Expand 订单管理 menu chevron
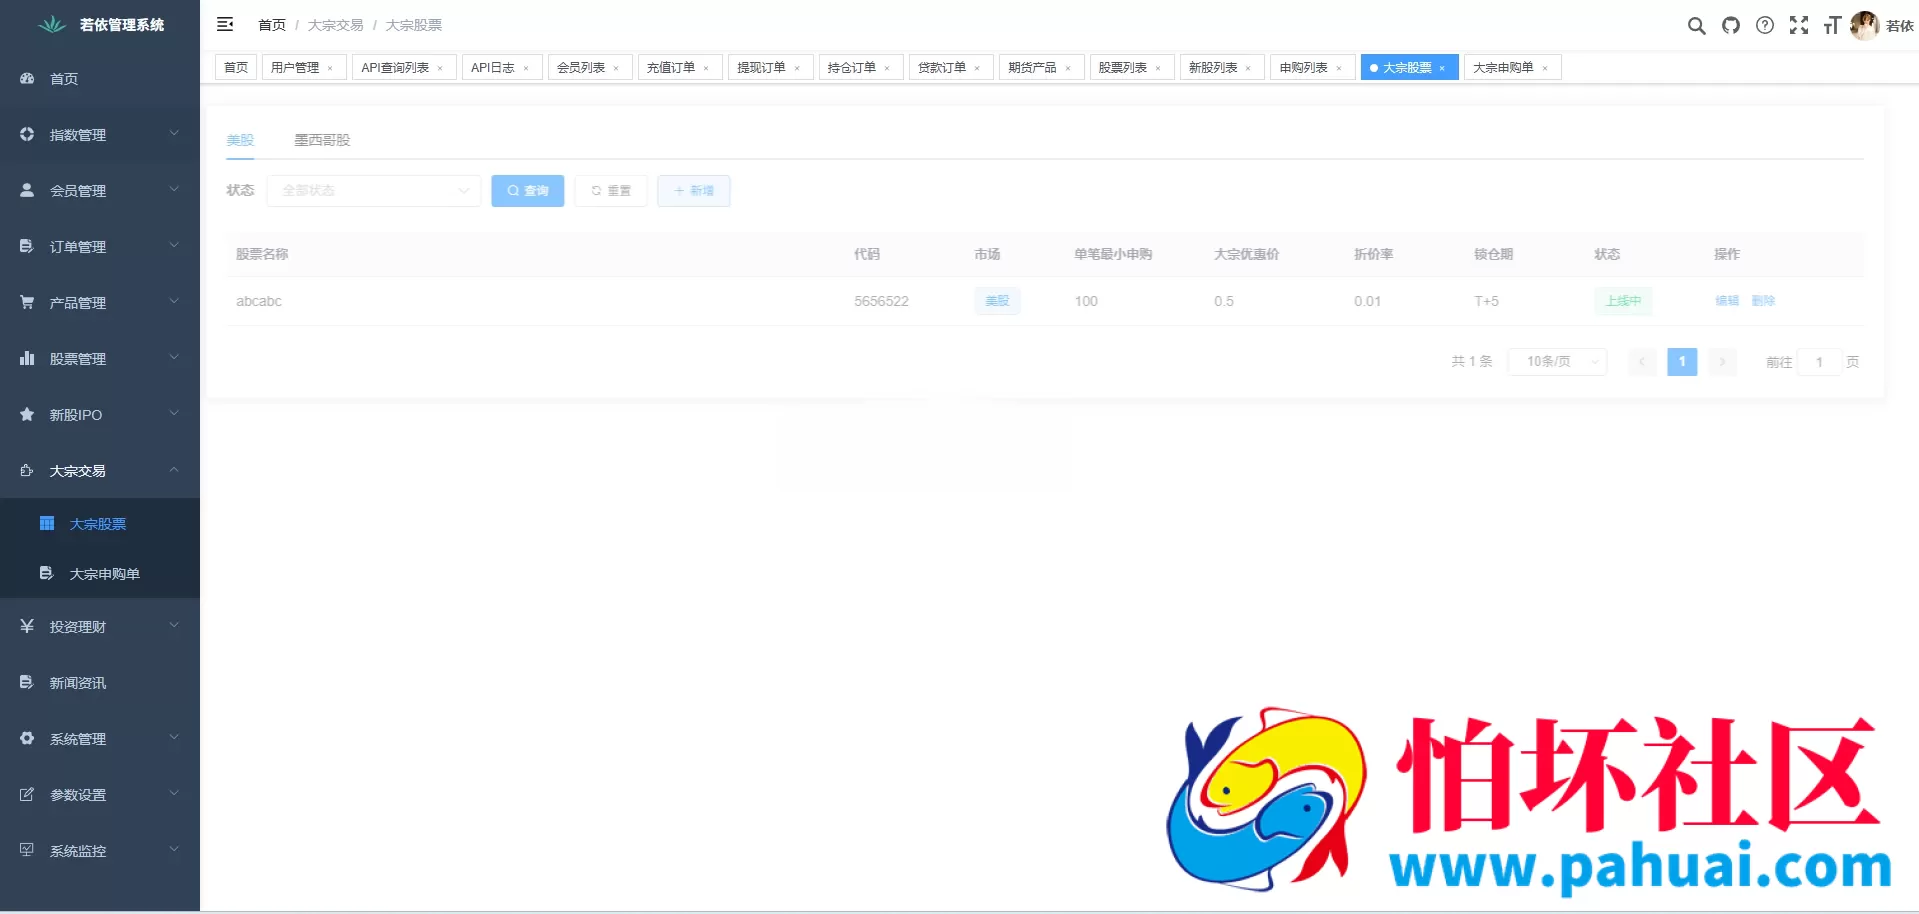This screenshot has height=914, width=1919. (174, 245)
